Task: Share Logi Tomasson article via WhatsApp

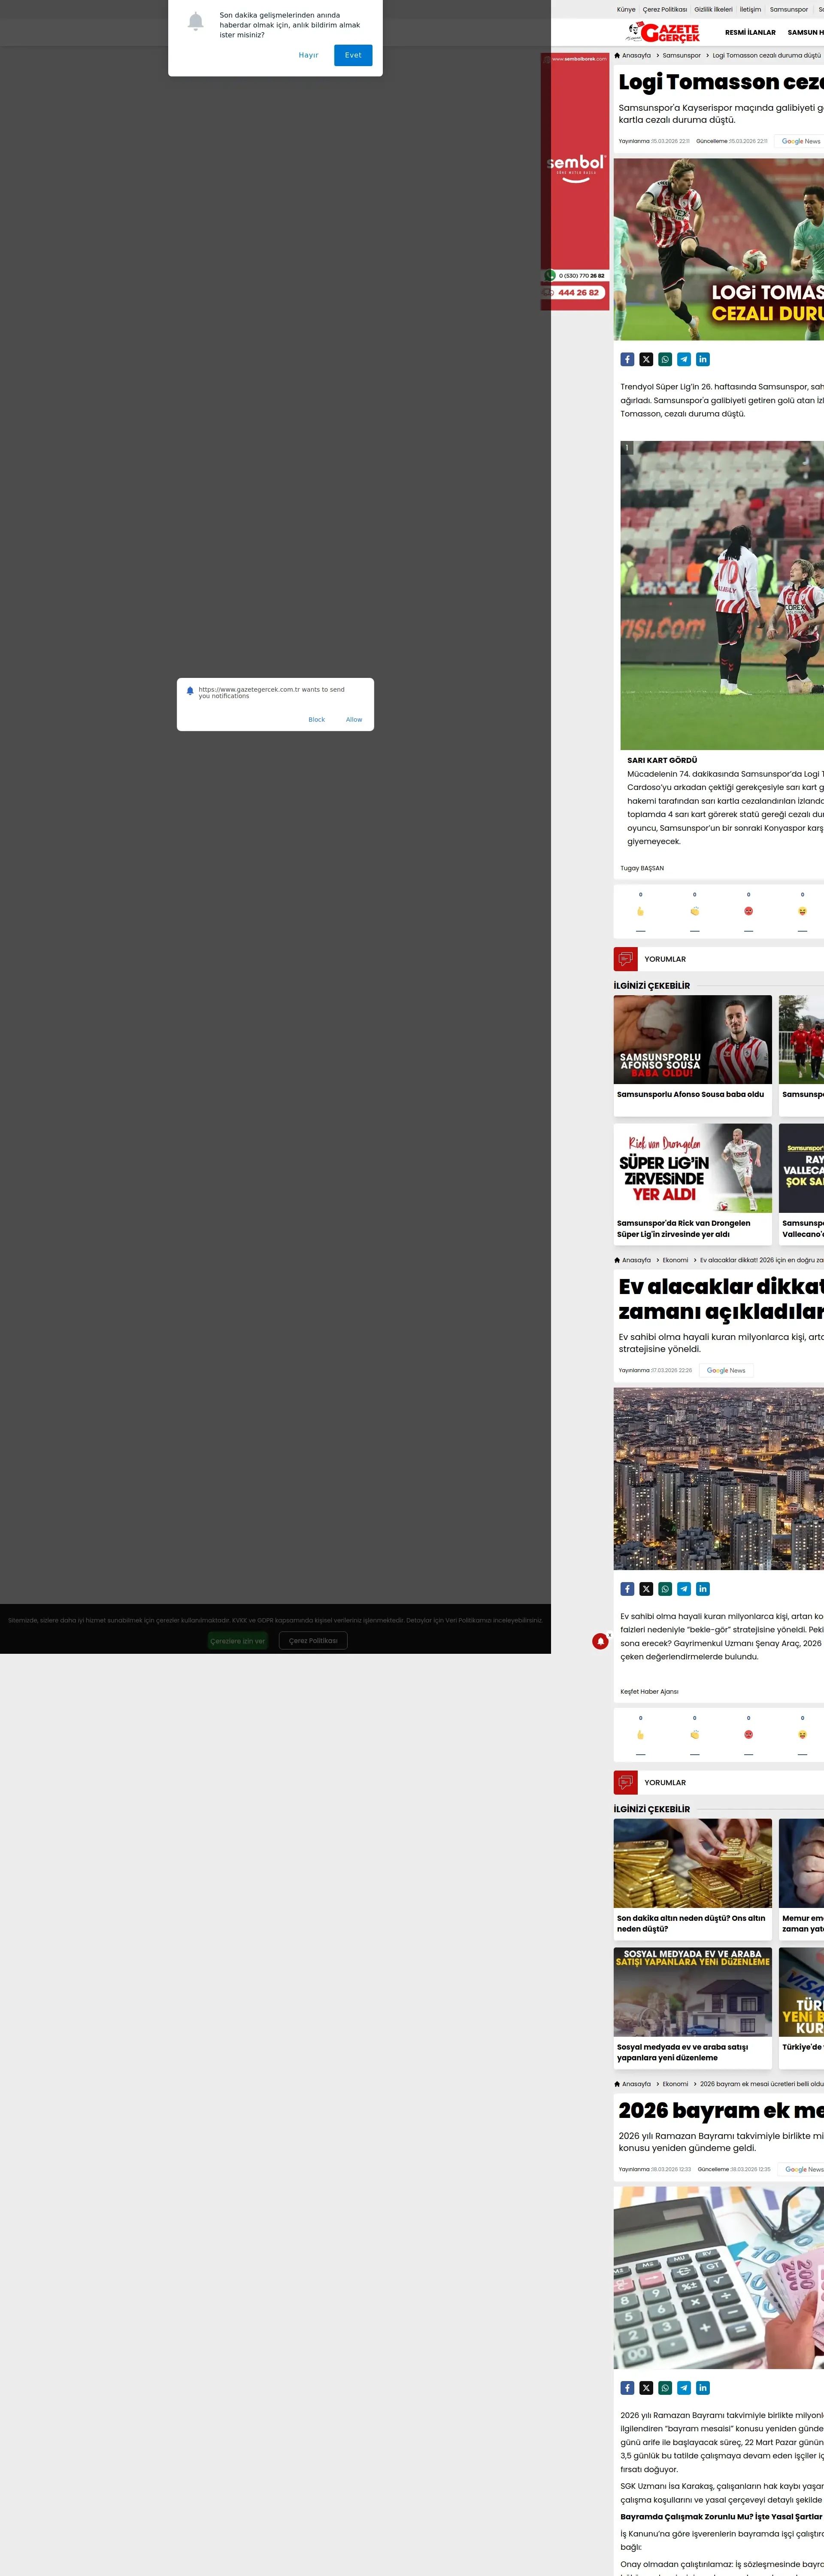Action: 665,359
